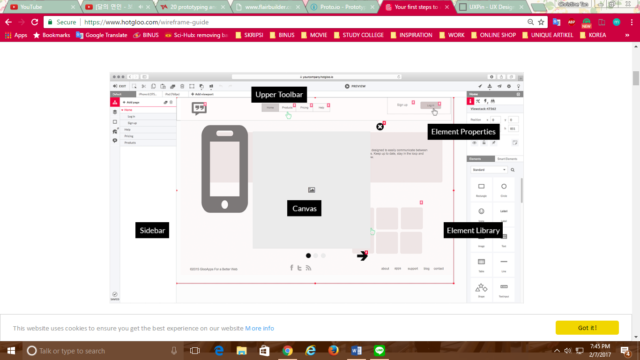The width and height of the screenshot is (640, 360).
Task: Bookmark this page with the star icon
Action: 541,22
